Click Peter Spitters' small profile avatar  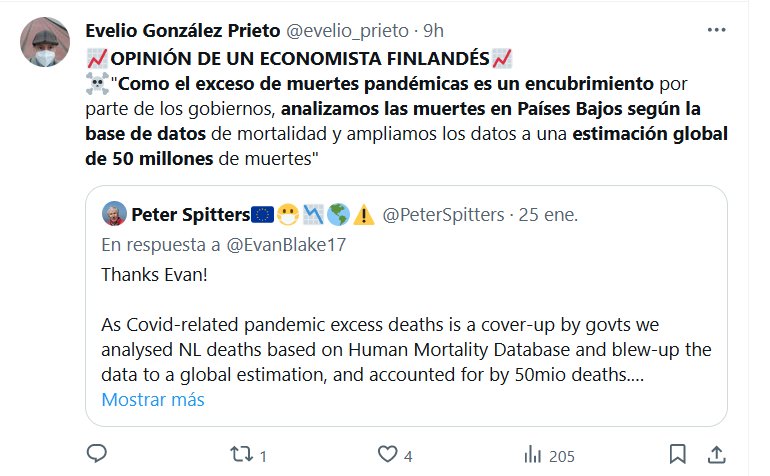click(115, 213)
